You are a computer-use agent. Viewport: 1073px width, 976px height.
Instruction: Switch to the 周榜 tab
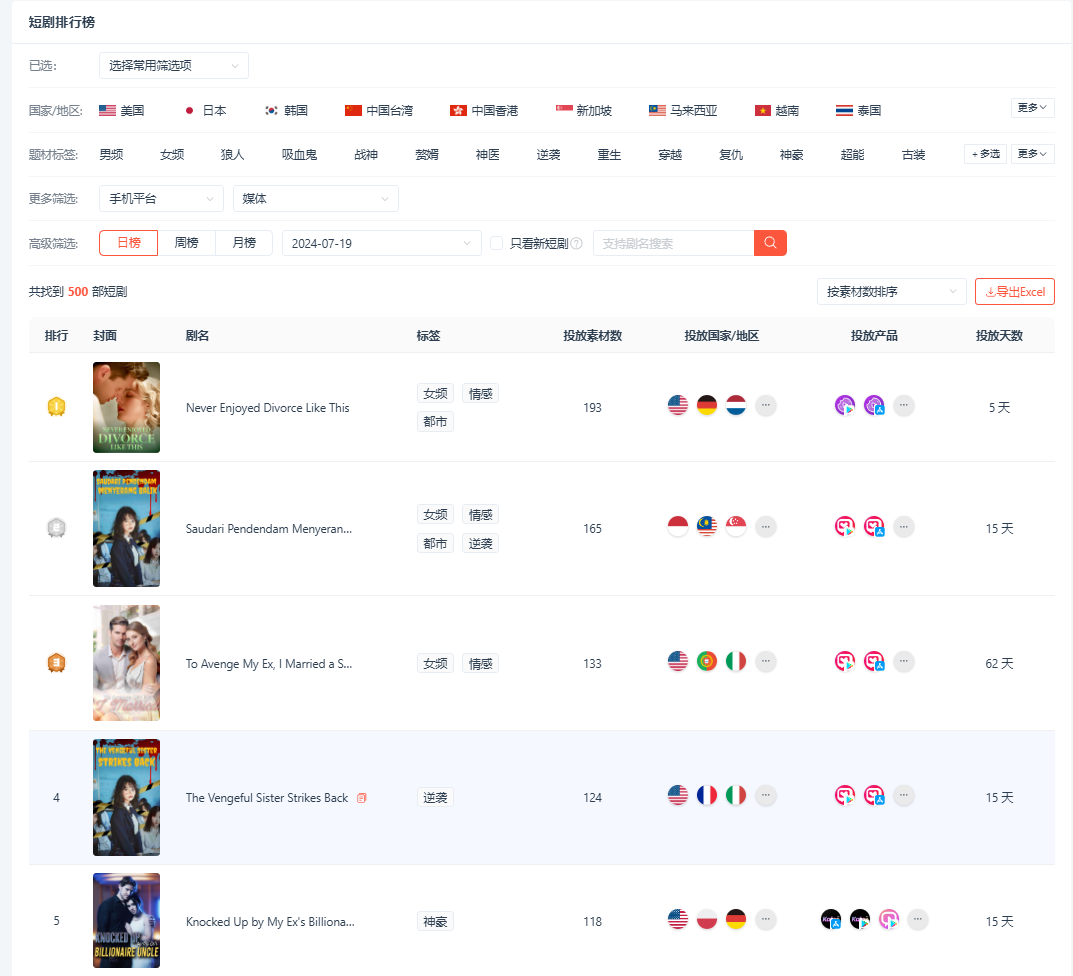pos(187,242)
